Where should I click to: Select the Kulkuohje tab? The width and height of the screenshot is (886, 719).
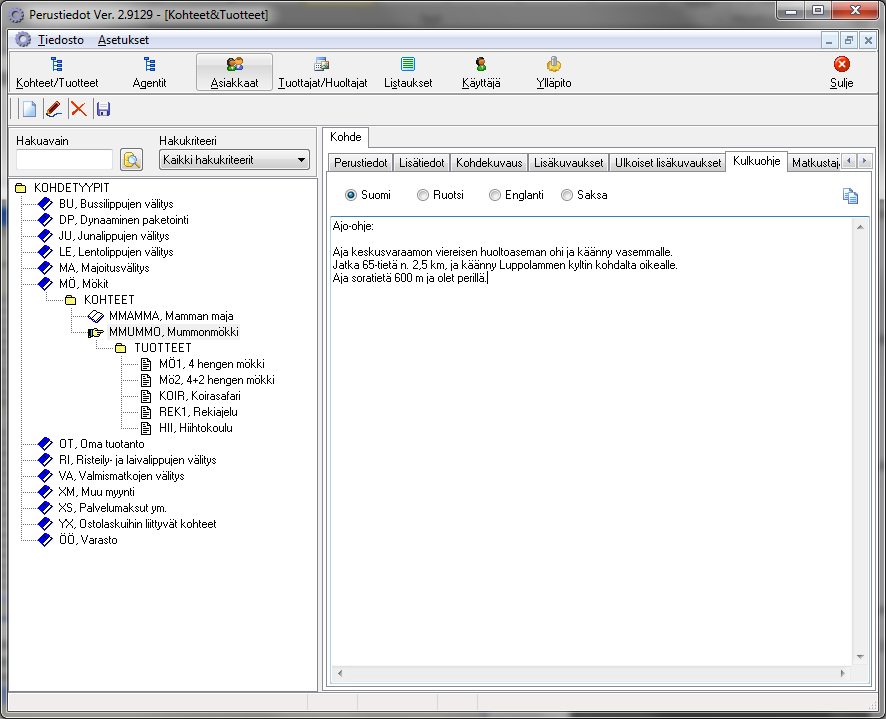[757, 161]
